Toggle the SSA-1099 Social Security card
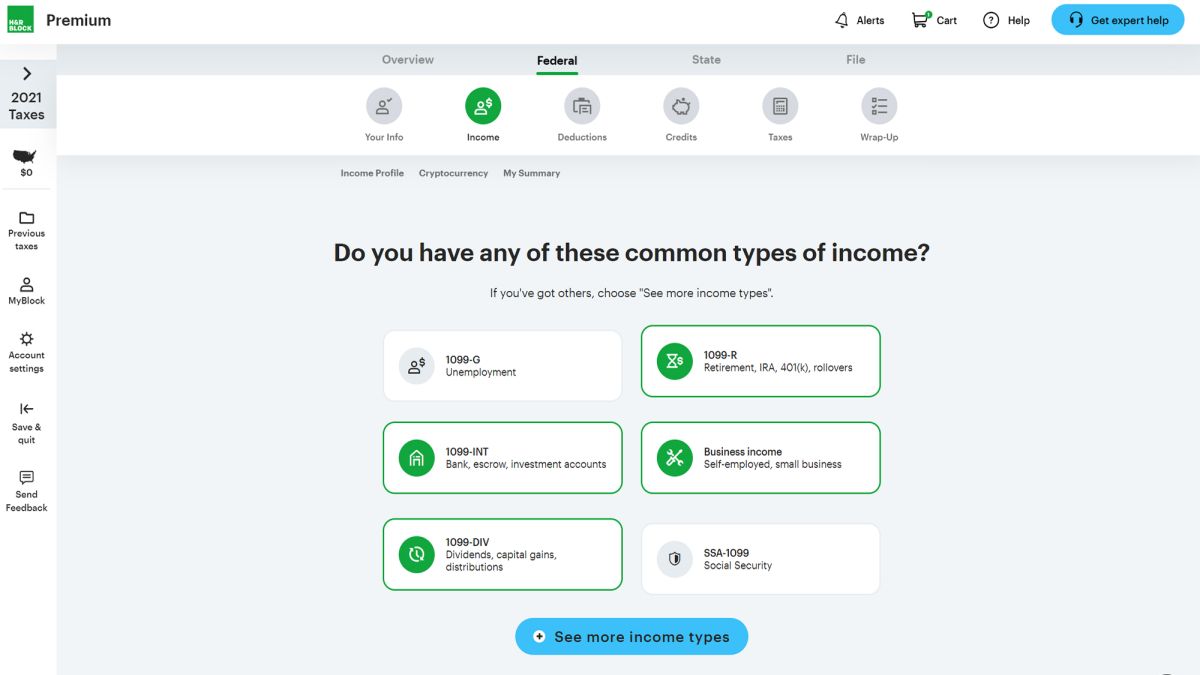 [x=760, y=559]
